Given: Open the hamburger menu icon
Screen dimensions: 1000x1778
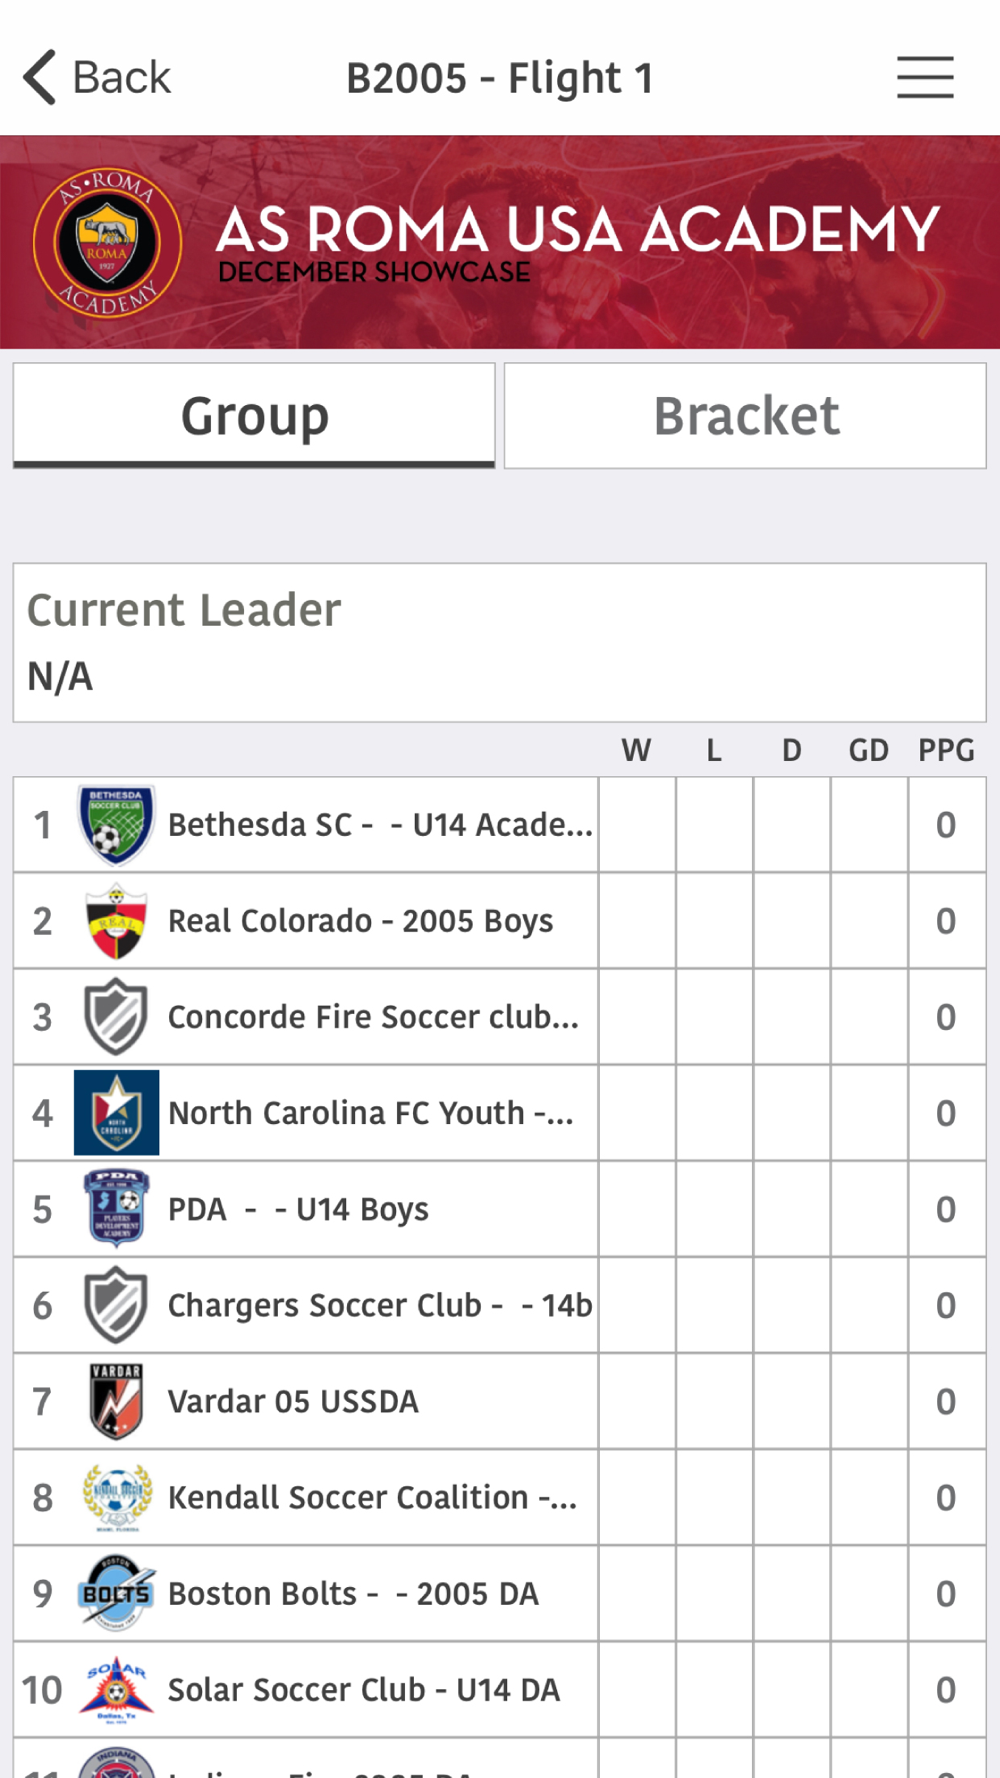Looking at the screenshot, I should [x=925, y=77].
